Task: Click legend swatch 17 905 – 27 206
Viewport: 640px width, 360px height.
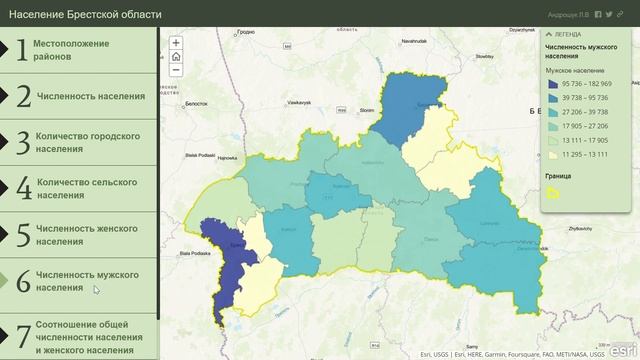Action: (553, 126)
